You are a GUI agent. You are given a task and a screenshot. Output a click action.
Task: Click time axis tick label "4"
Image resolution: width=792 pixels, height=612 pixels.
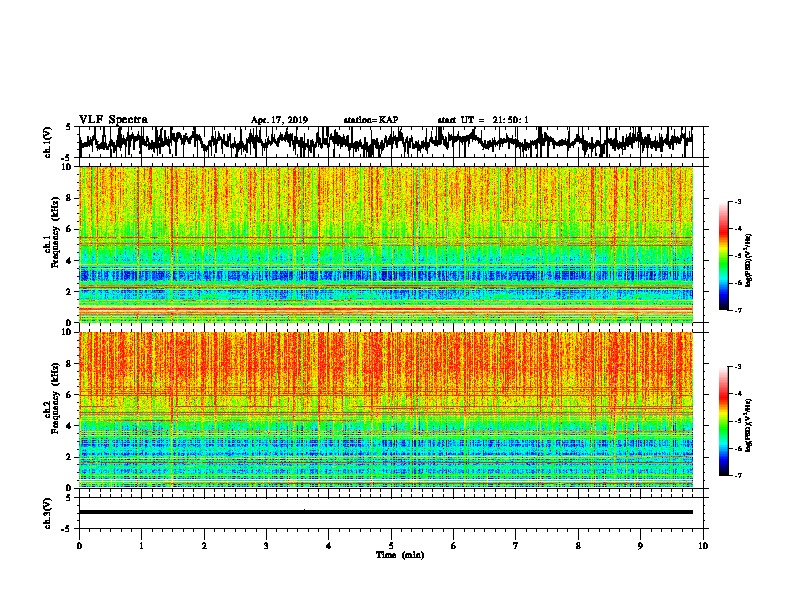point(329,546)
